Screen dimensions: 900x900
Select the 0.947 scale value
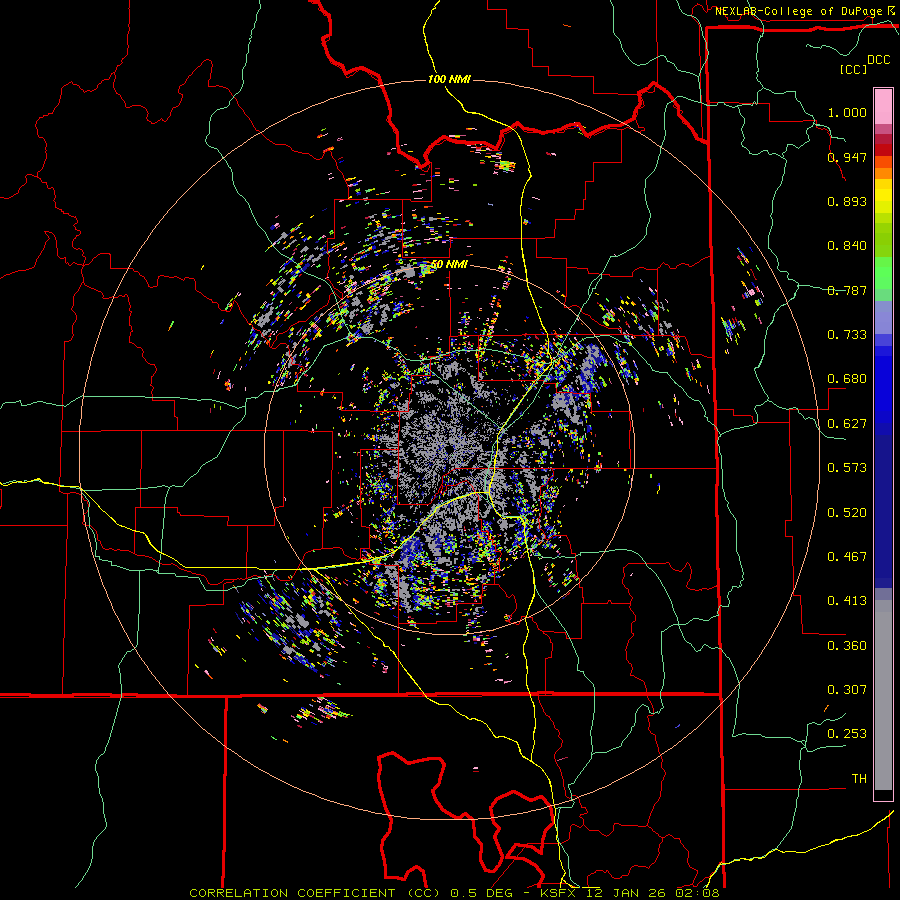click(x=847, y=157)
